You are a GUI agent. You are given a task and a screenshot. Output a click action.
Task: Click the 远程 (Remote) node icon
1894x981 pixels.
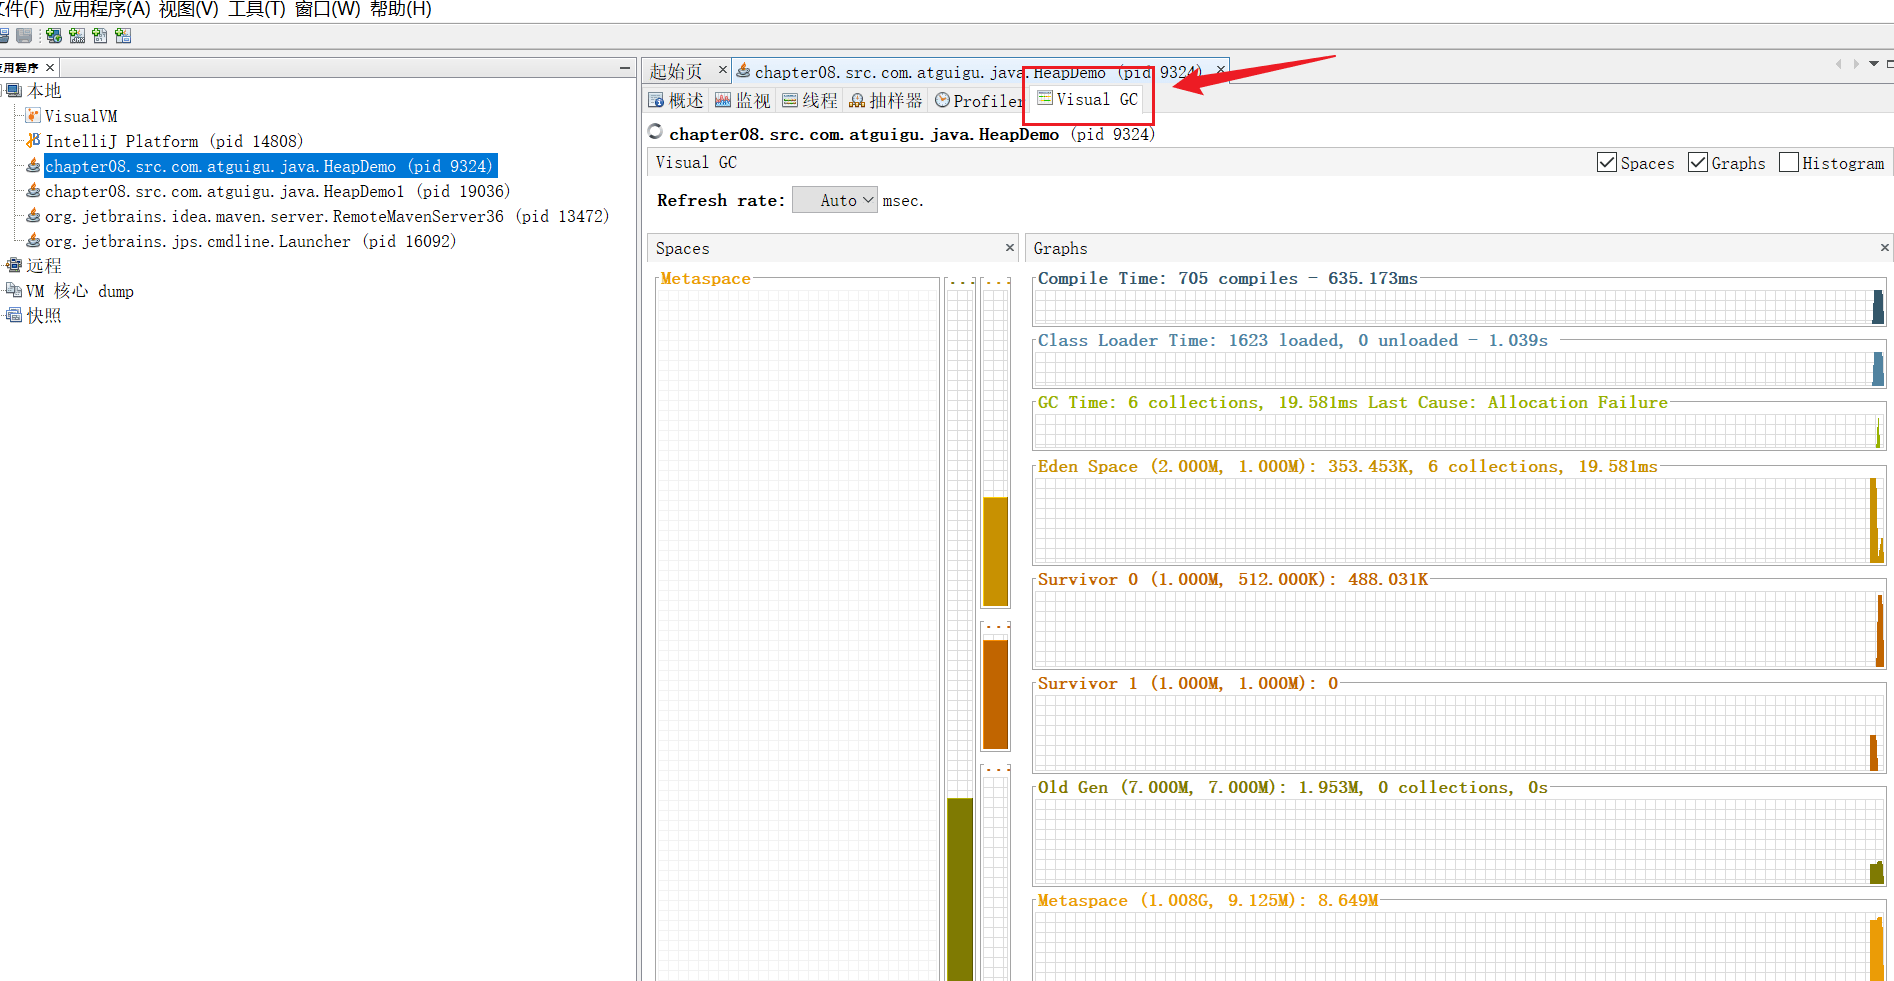[14, 265]
